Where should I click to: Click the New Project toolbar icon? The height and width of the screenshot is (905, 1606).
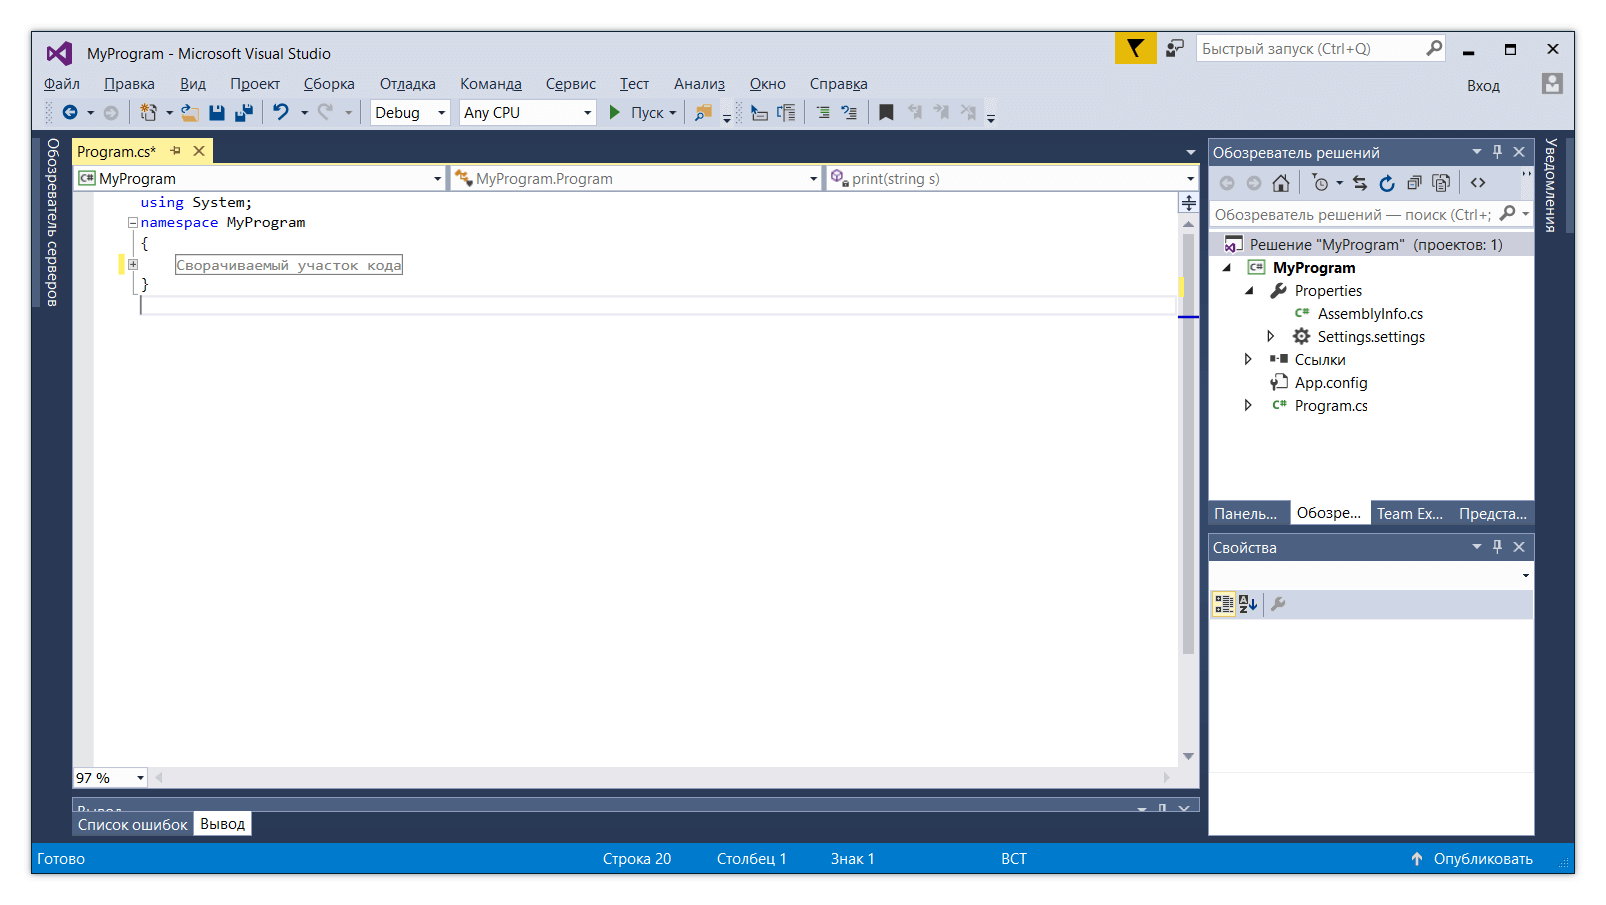click(x=148, y=113)
